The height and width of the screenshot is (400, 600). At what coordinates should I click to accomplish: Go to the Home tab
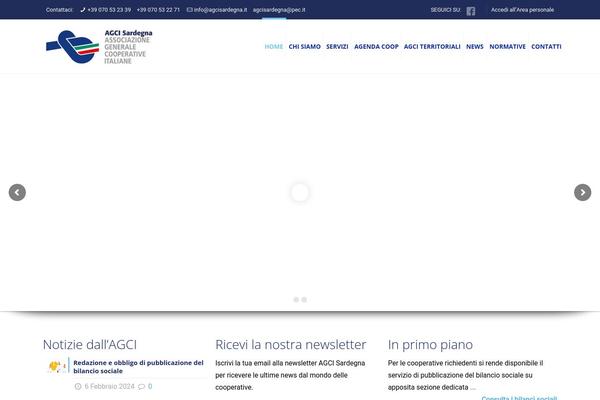[x=273, y=47]
